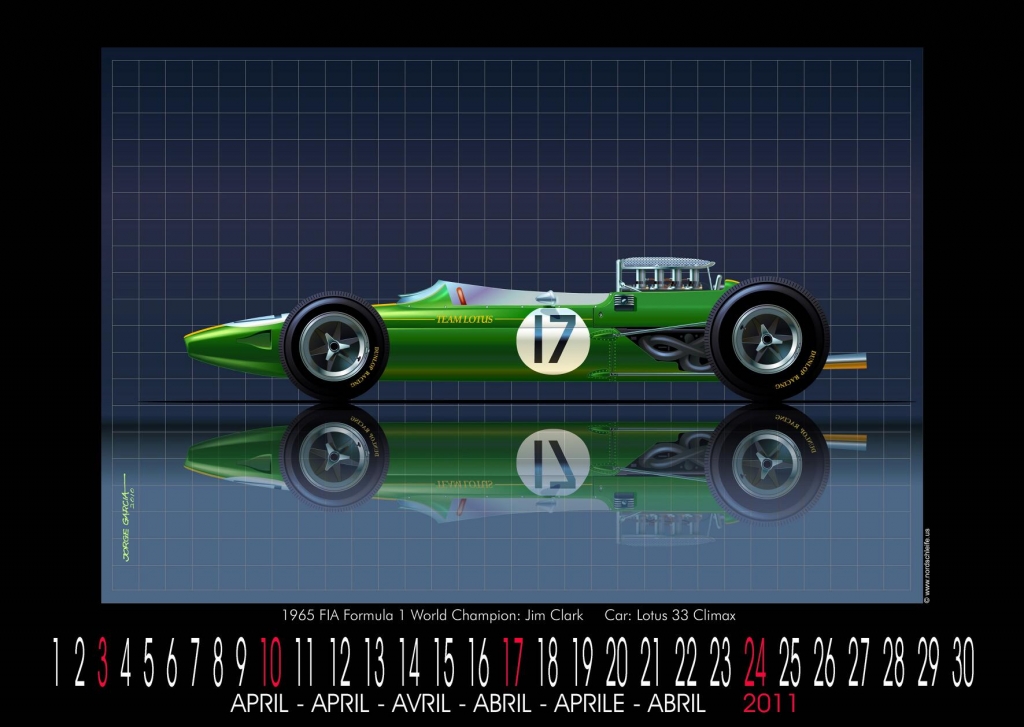Click the 'Car: Lotus 33 Climax' caption
This screenshot has height=727, width=1024.
coord(670,615)
